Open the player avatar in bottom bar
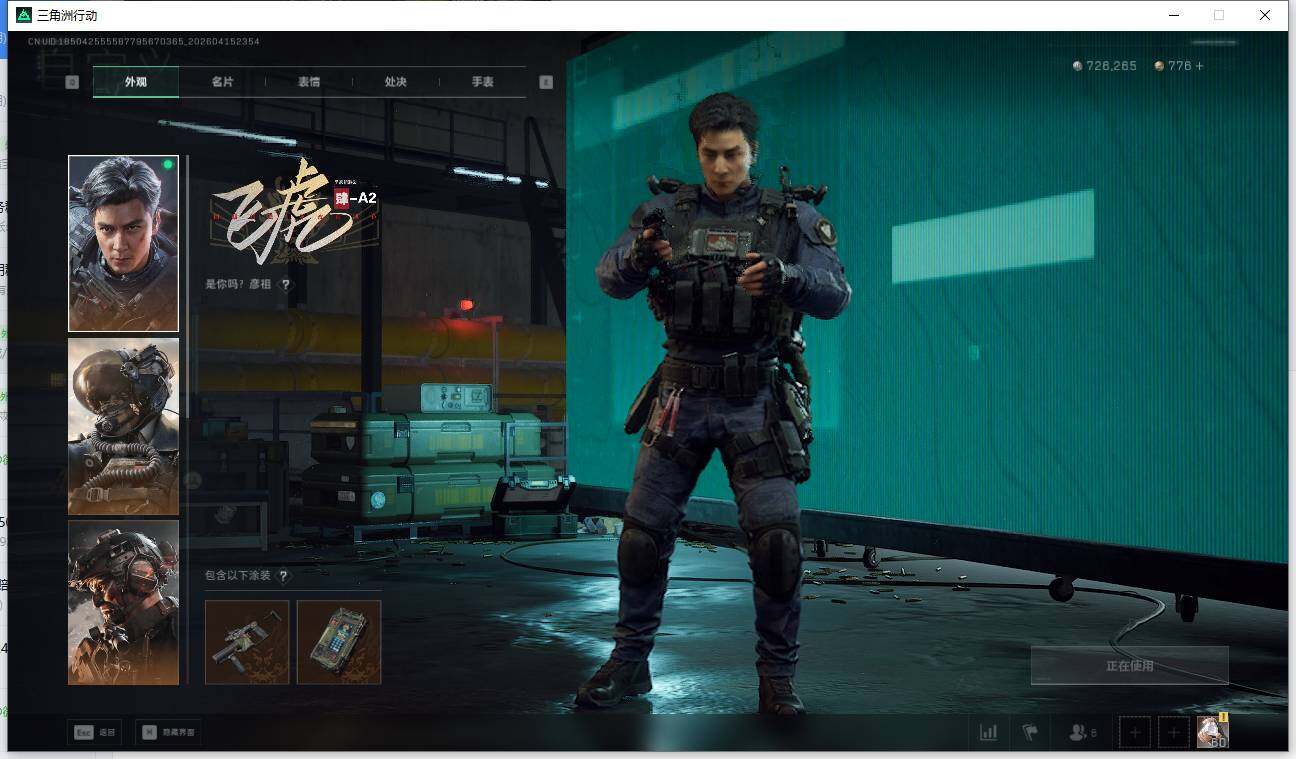This screenshot has height=759, width=1296. point(1213,732)
